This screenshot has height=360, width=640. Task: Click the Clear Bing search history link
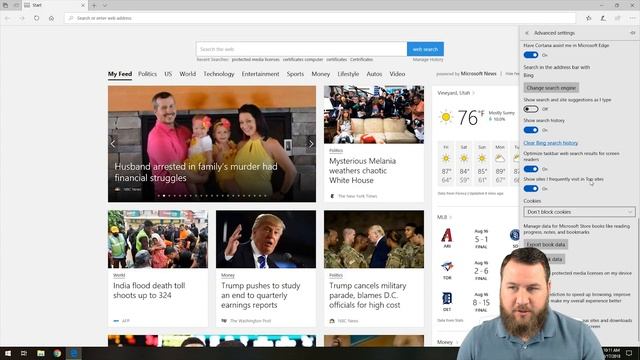coord(551,143)
